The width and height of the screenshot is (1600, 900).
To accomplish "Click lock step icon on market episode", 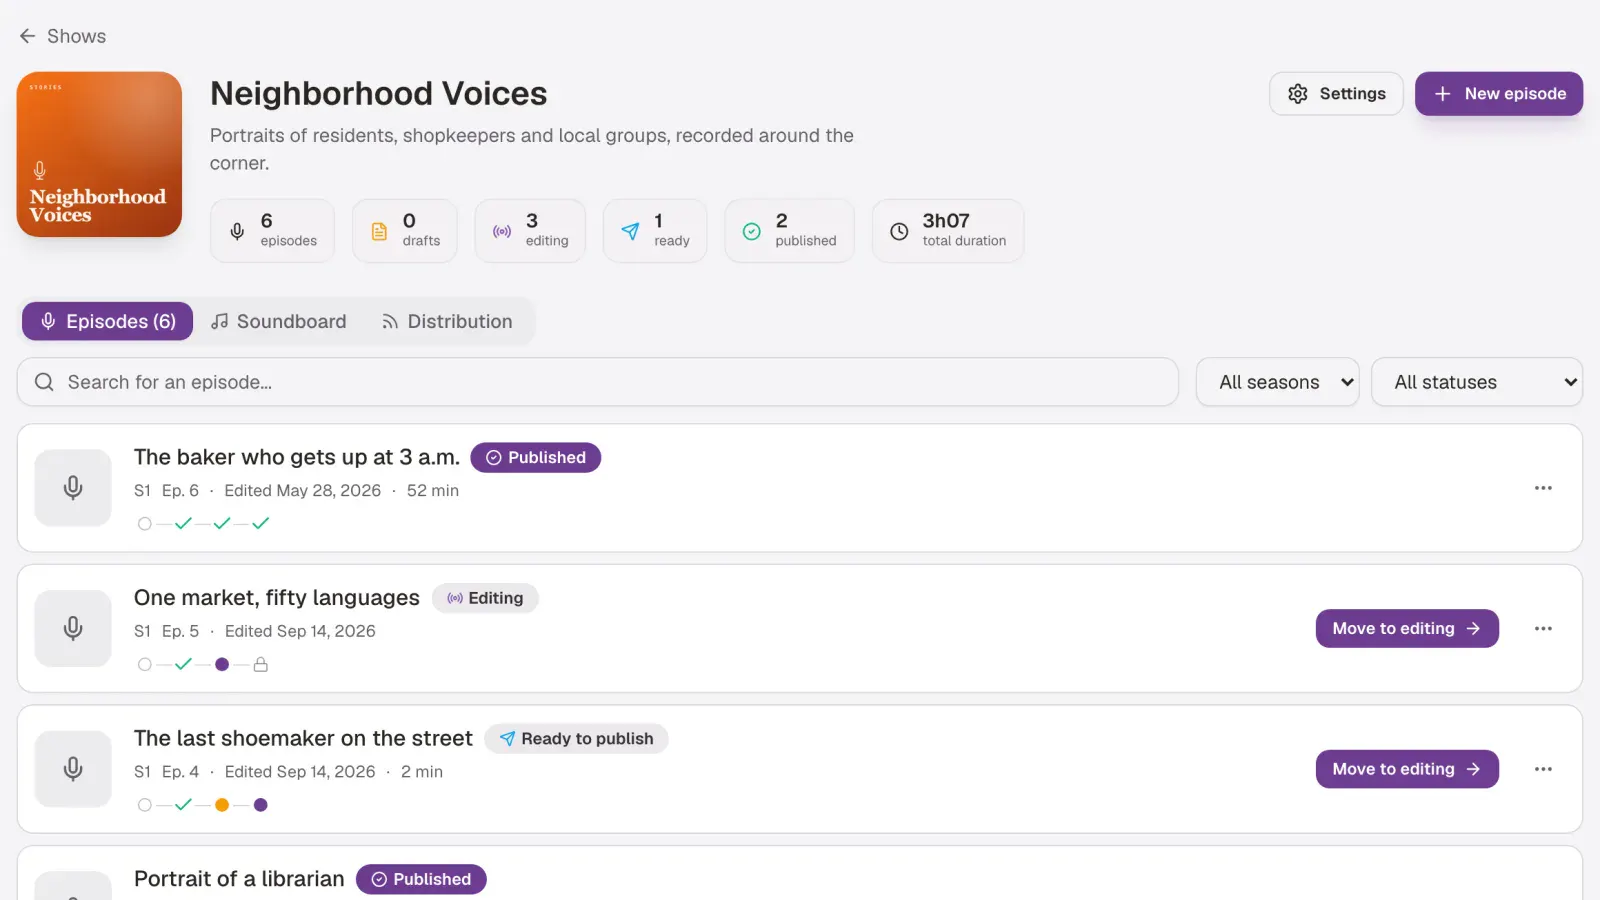I will 260,664.
